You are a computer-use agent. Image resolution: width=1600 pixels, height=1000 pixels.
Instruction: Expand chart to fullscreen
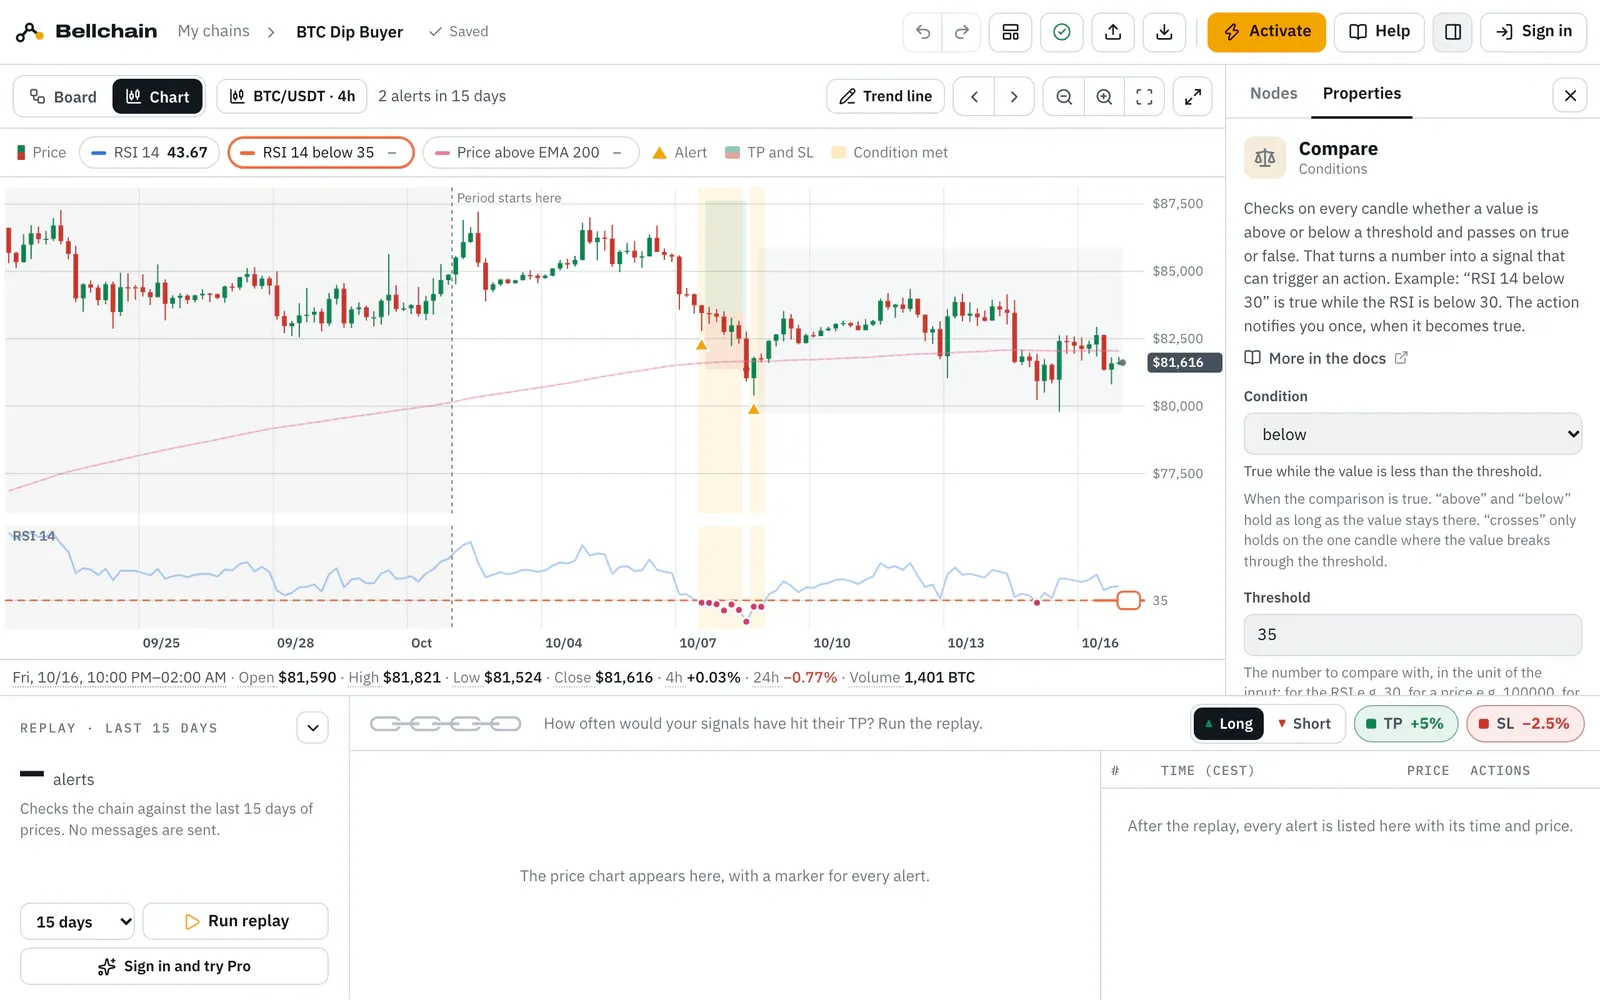coord(1193,97)
